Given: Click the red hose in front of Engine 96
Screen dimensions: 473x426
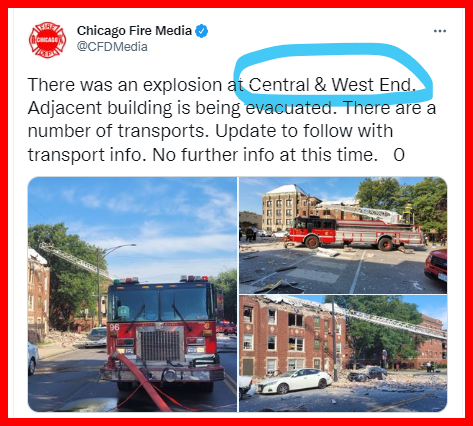Looking at the screenshot, I should click(142, 381).
